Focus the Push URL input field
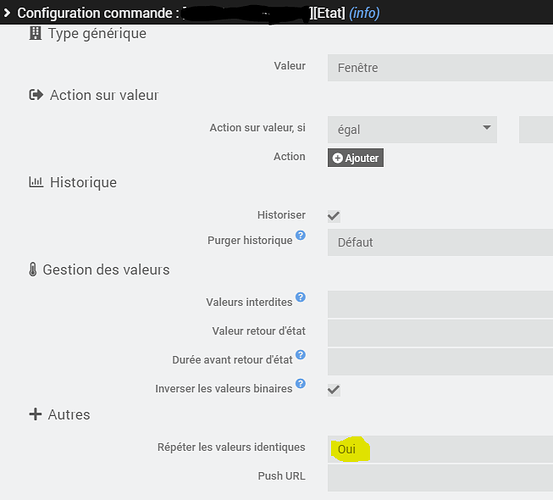The image size is (553, 500). coord(440,478)
